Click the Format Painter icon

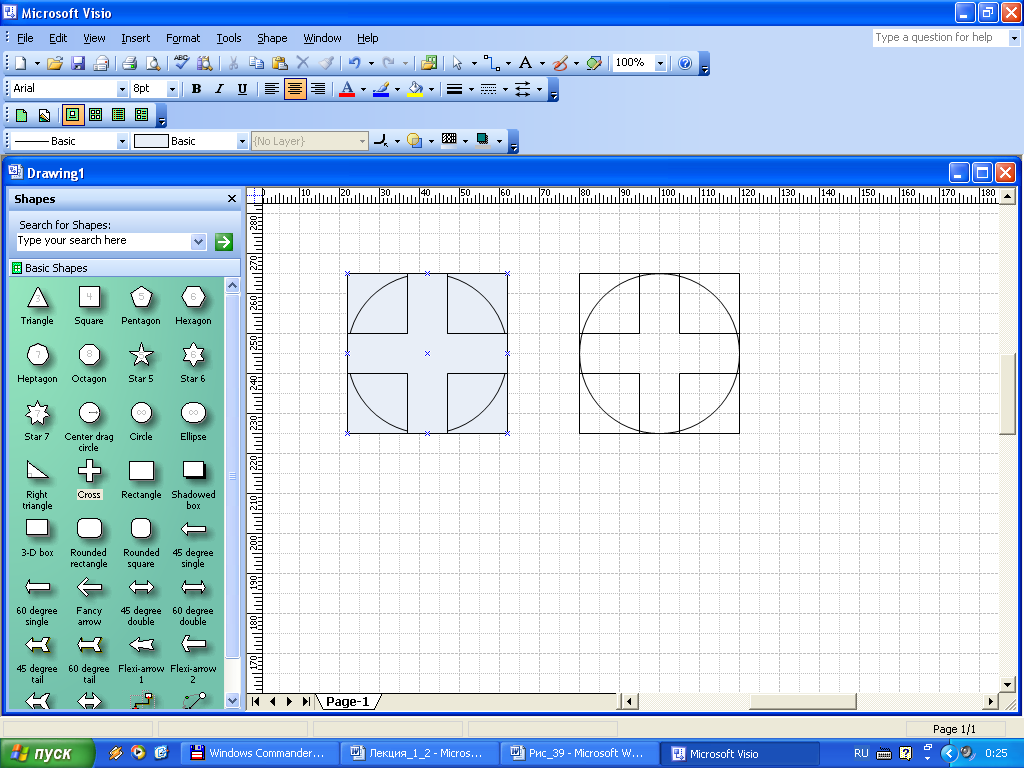326,63
